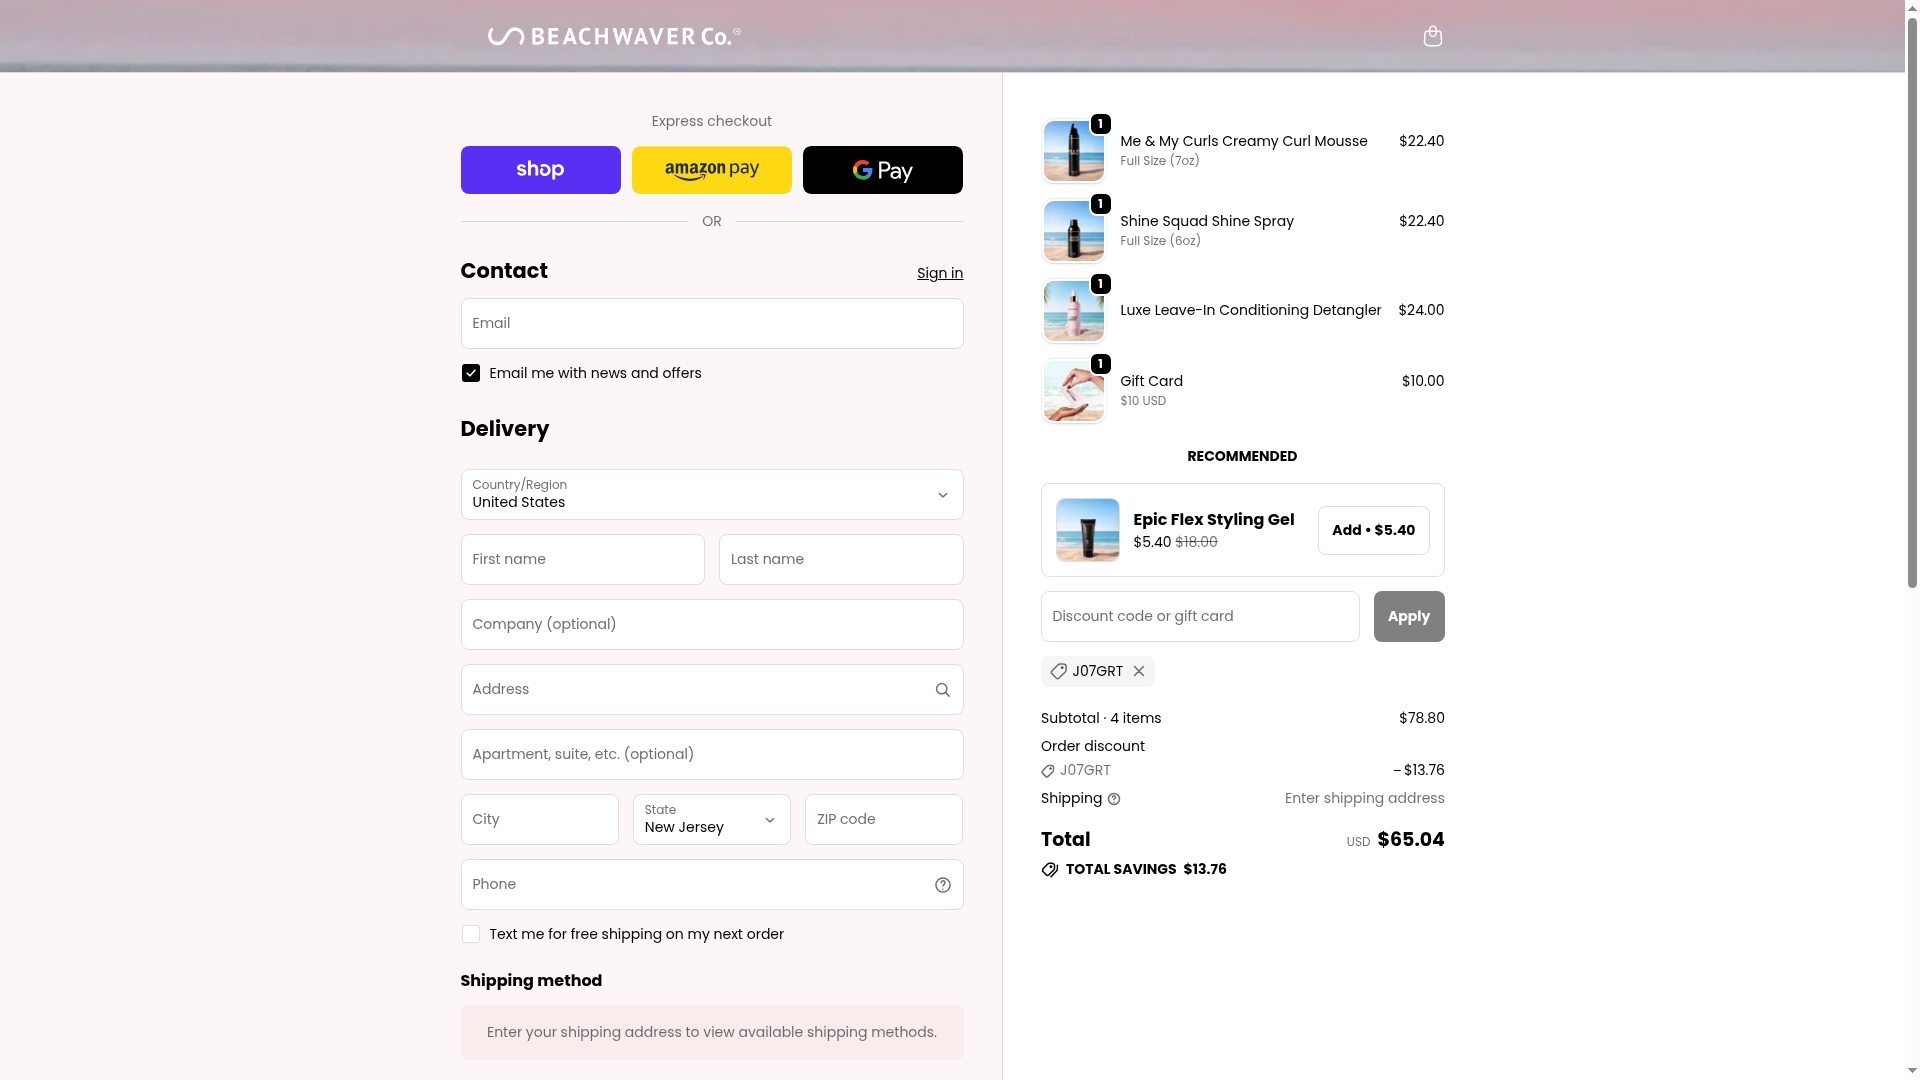Click the shipping info question mark icon
The image size is (1920, 1080).
(x=1114, y=799)
